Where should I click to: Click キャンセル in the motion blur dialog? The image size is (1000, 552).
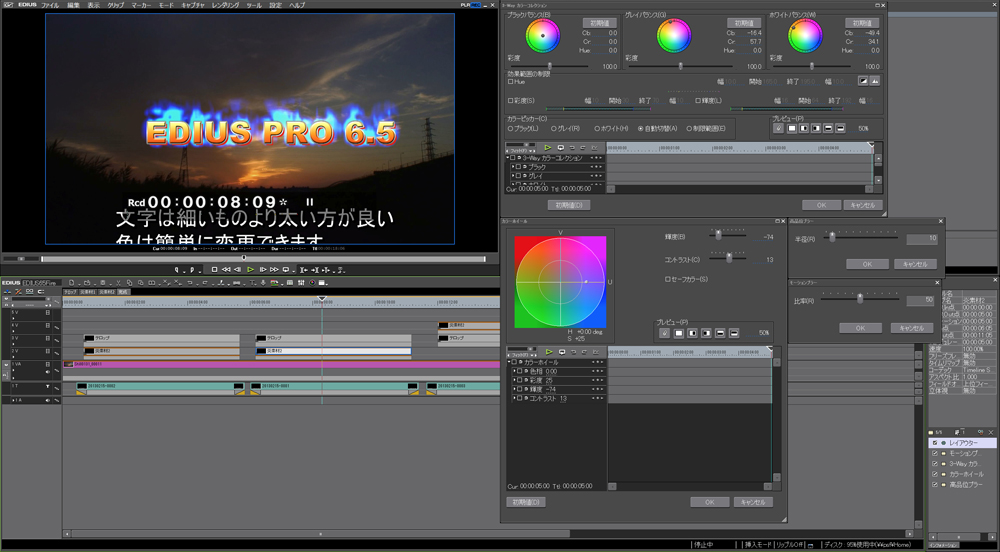pyautogui.click(x=911, y=328)
